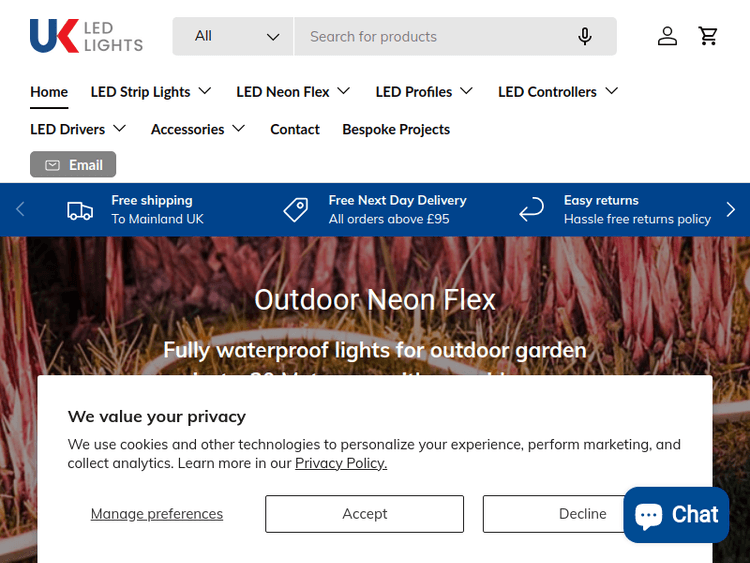The image size is (750, 563).
Task: Open the All categories search dropdown
Action: coord(234,37)
